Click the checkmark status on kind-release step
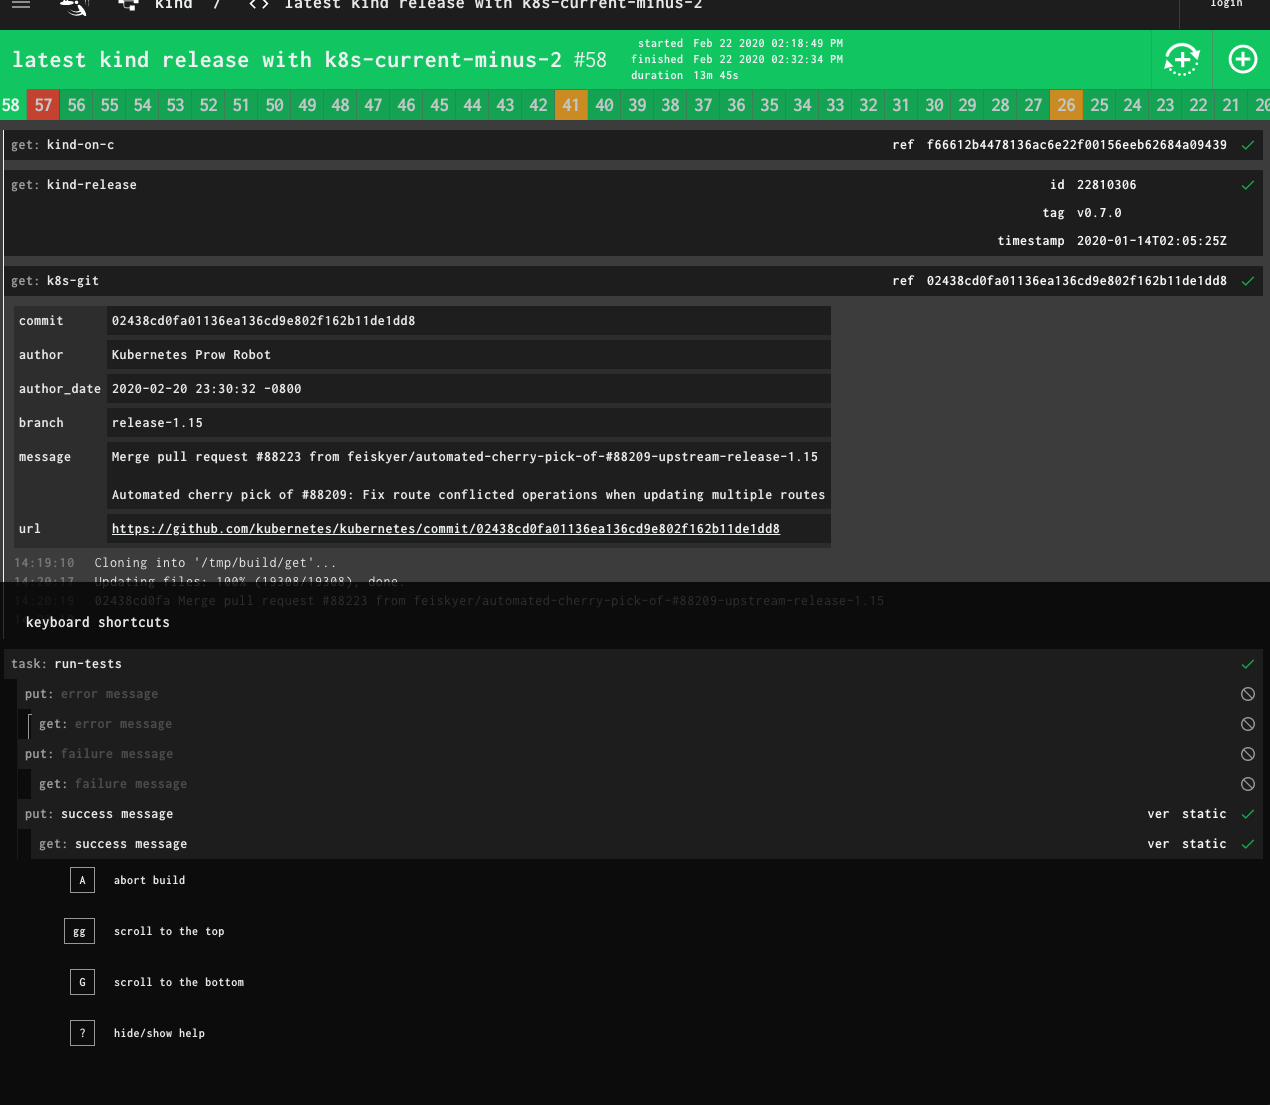Viewport: 1270px width, 1105px height. pyautogui.click(x=1247, y=185)
